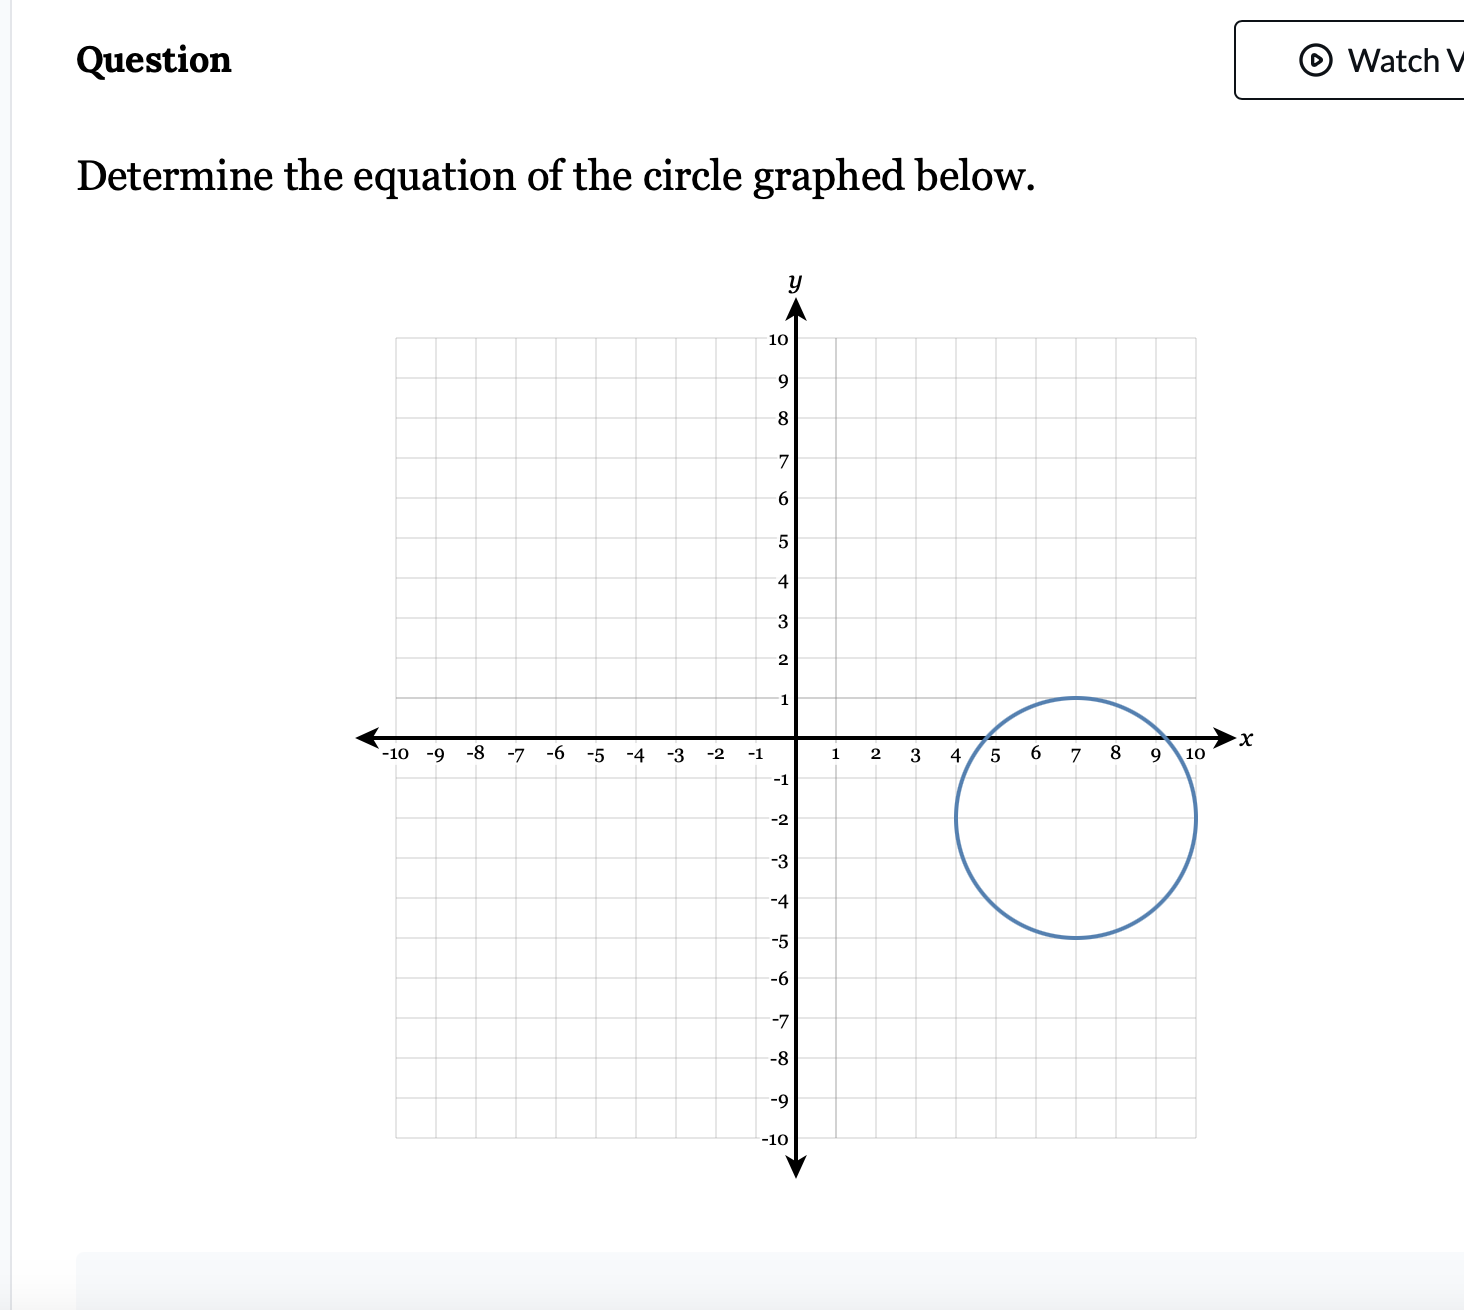Select the number -10 on the x-axis
The height and width of the screenshot is (1310, 1464).
tap(396, 755)
